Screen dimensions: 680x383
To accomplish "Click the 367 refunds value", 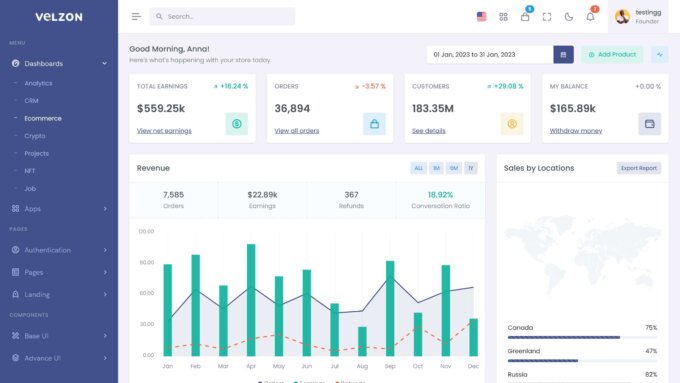I will tap(351, 195).
